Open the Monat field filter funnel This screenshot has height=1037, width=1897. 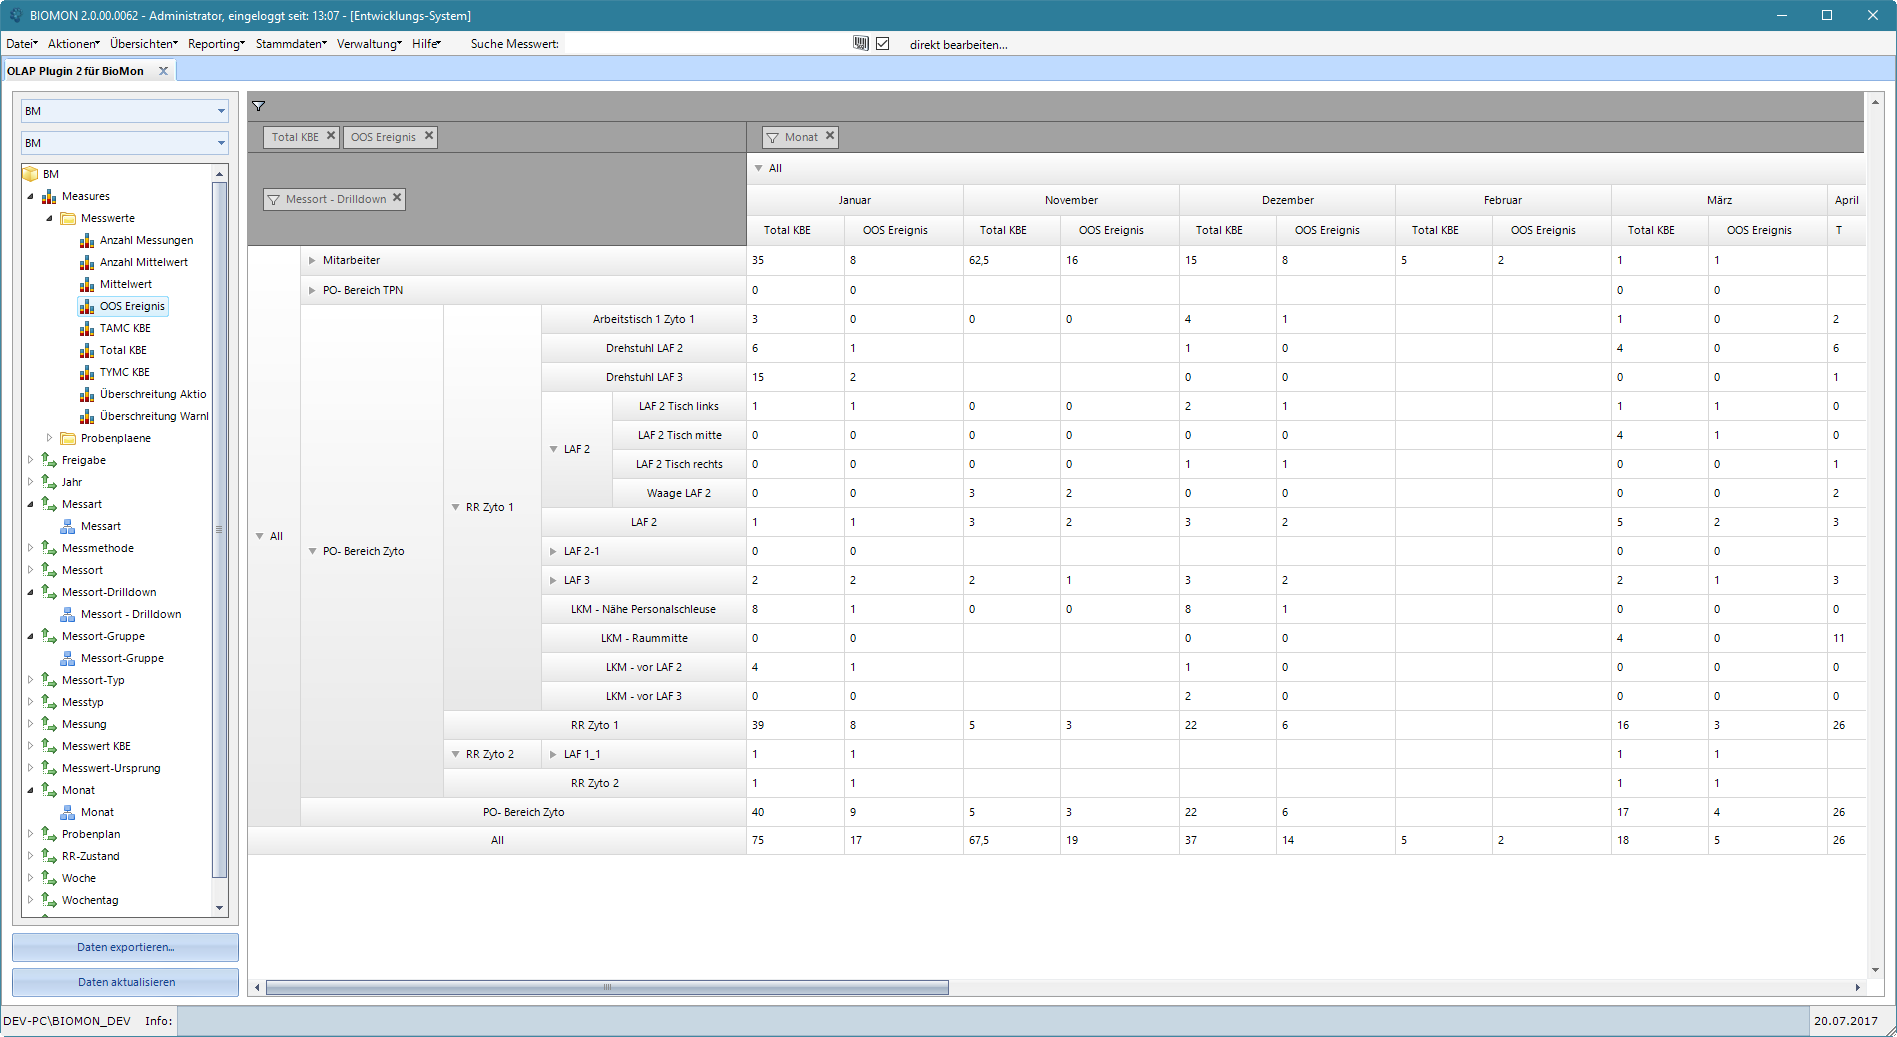point(772,138)
